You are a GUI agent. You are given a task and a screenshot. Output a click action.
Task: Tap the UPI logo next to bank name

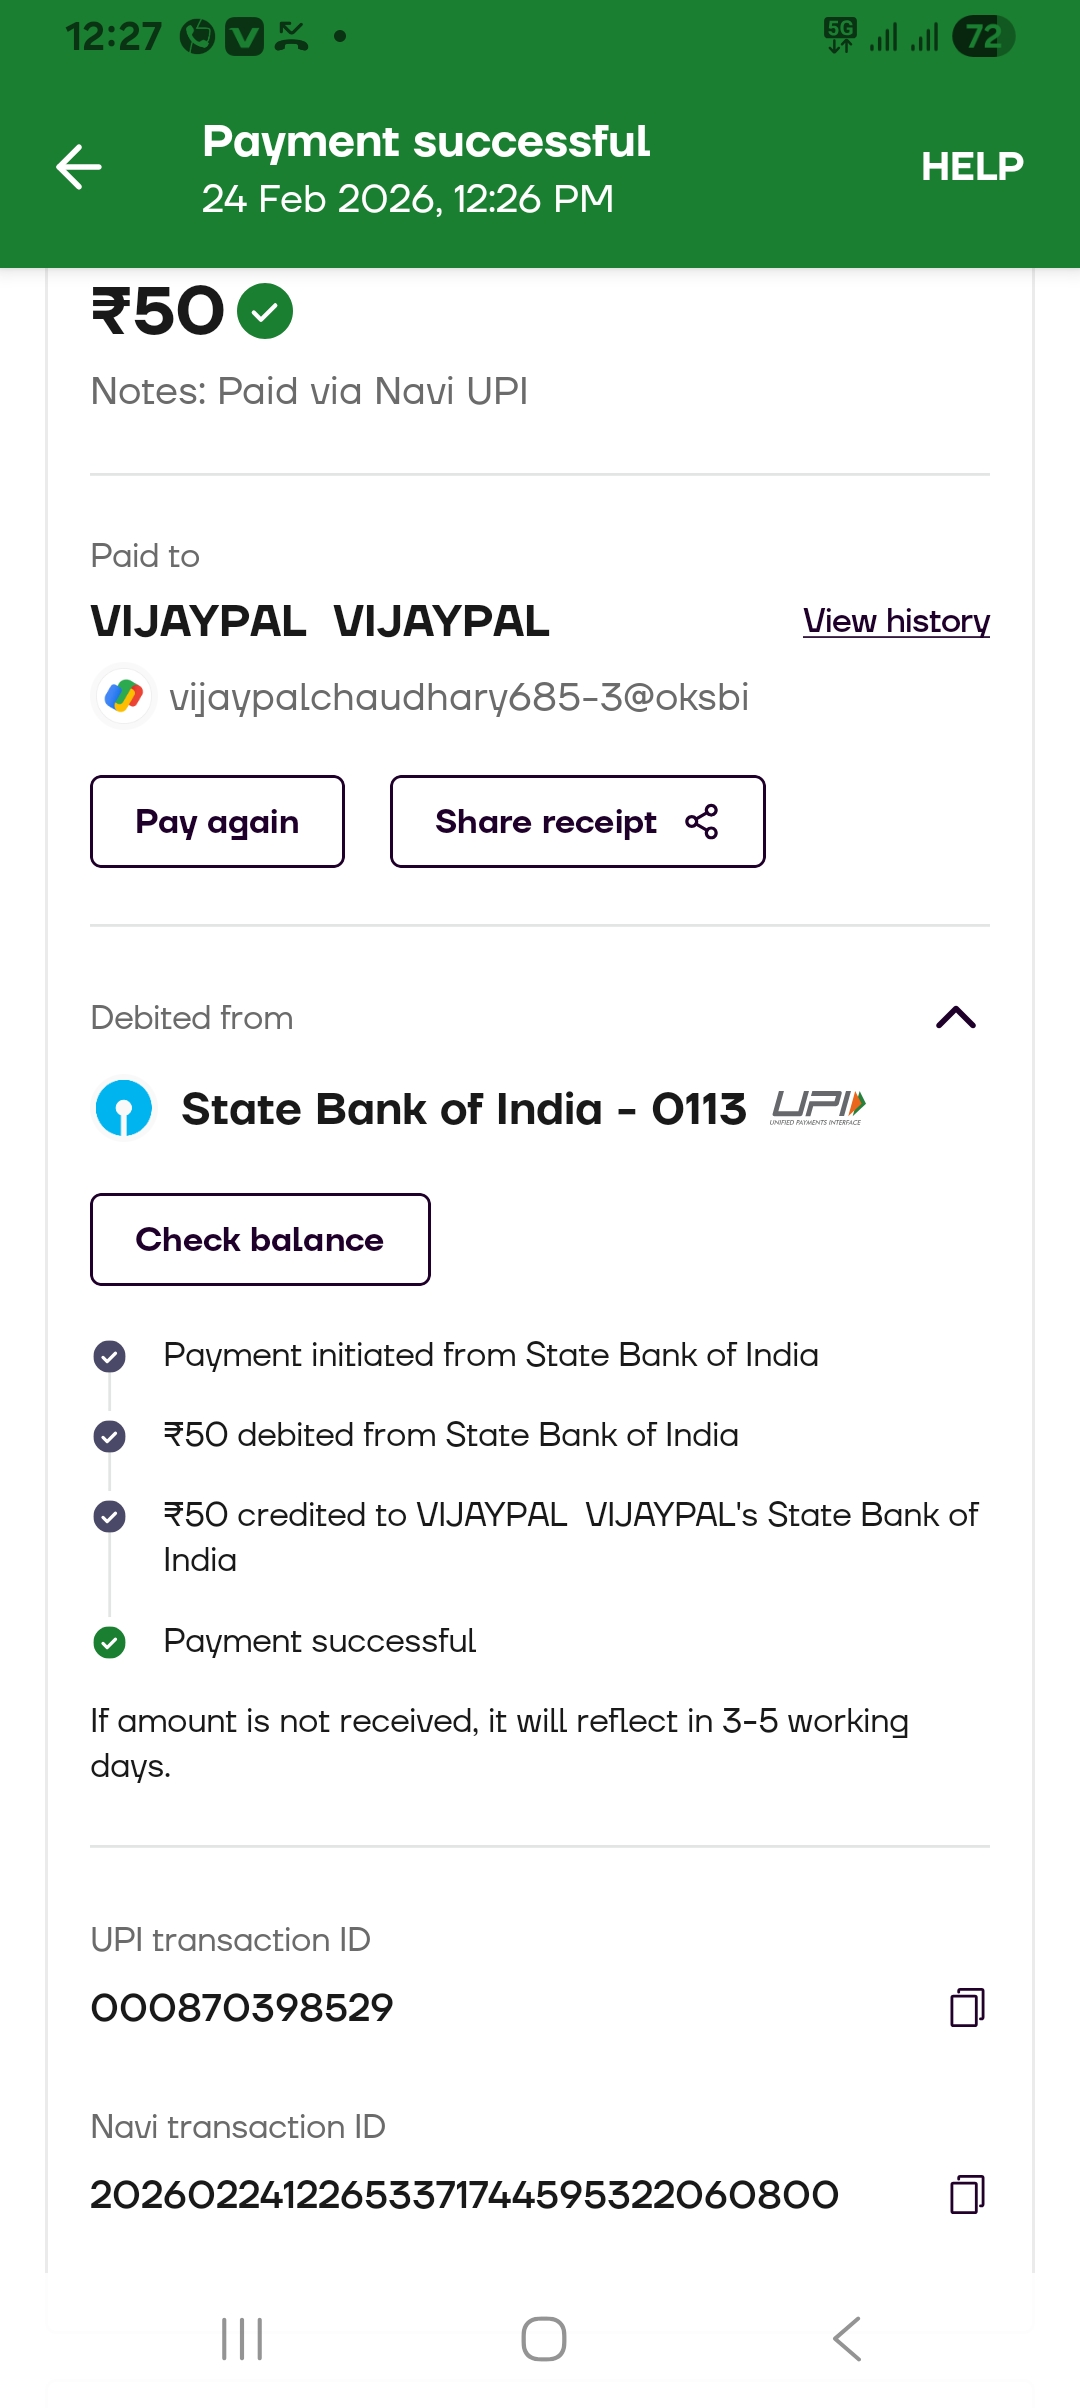tap(818, 1107)
